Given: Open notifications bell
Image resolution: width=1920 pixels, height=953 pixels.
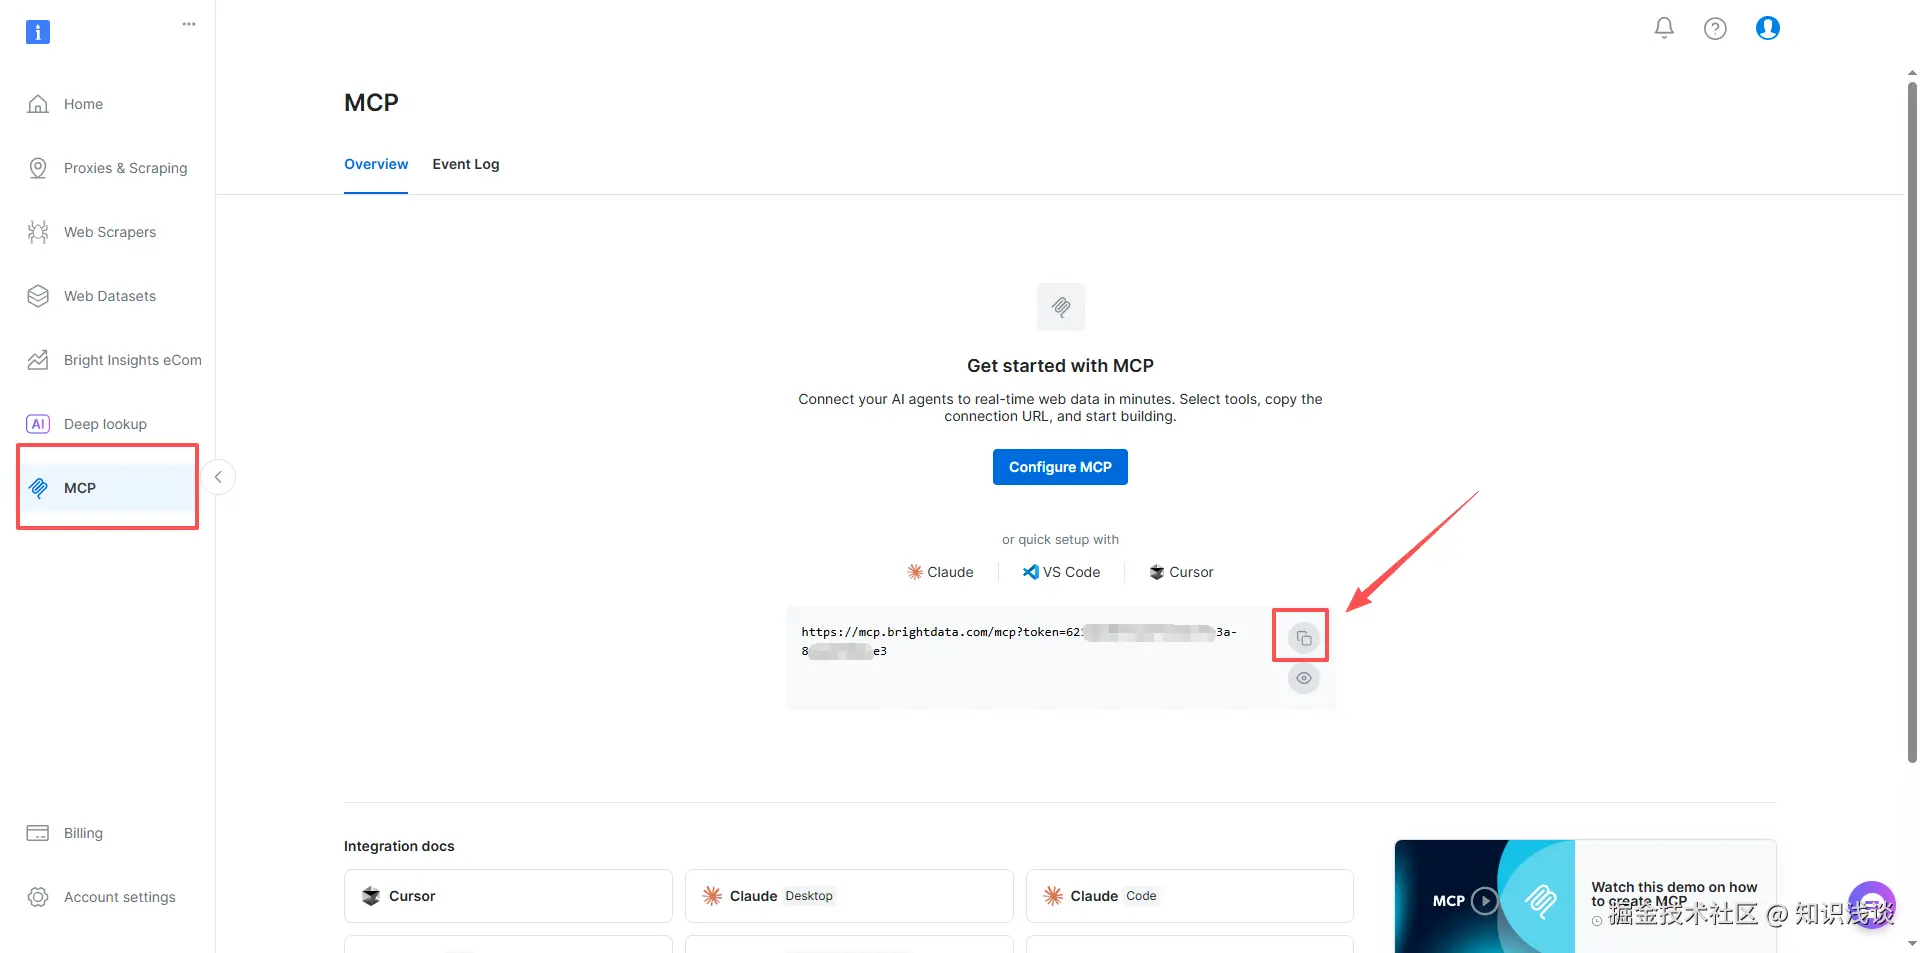Looking at the screenshot, I should pos(1664,28).
